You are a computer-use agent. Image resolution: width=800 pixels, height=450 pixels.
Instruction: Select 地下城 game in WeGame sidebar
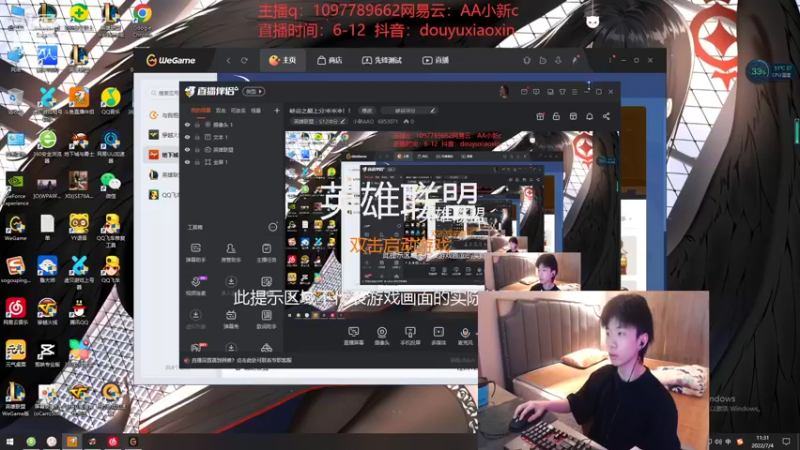(x=162, y=155)
